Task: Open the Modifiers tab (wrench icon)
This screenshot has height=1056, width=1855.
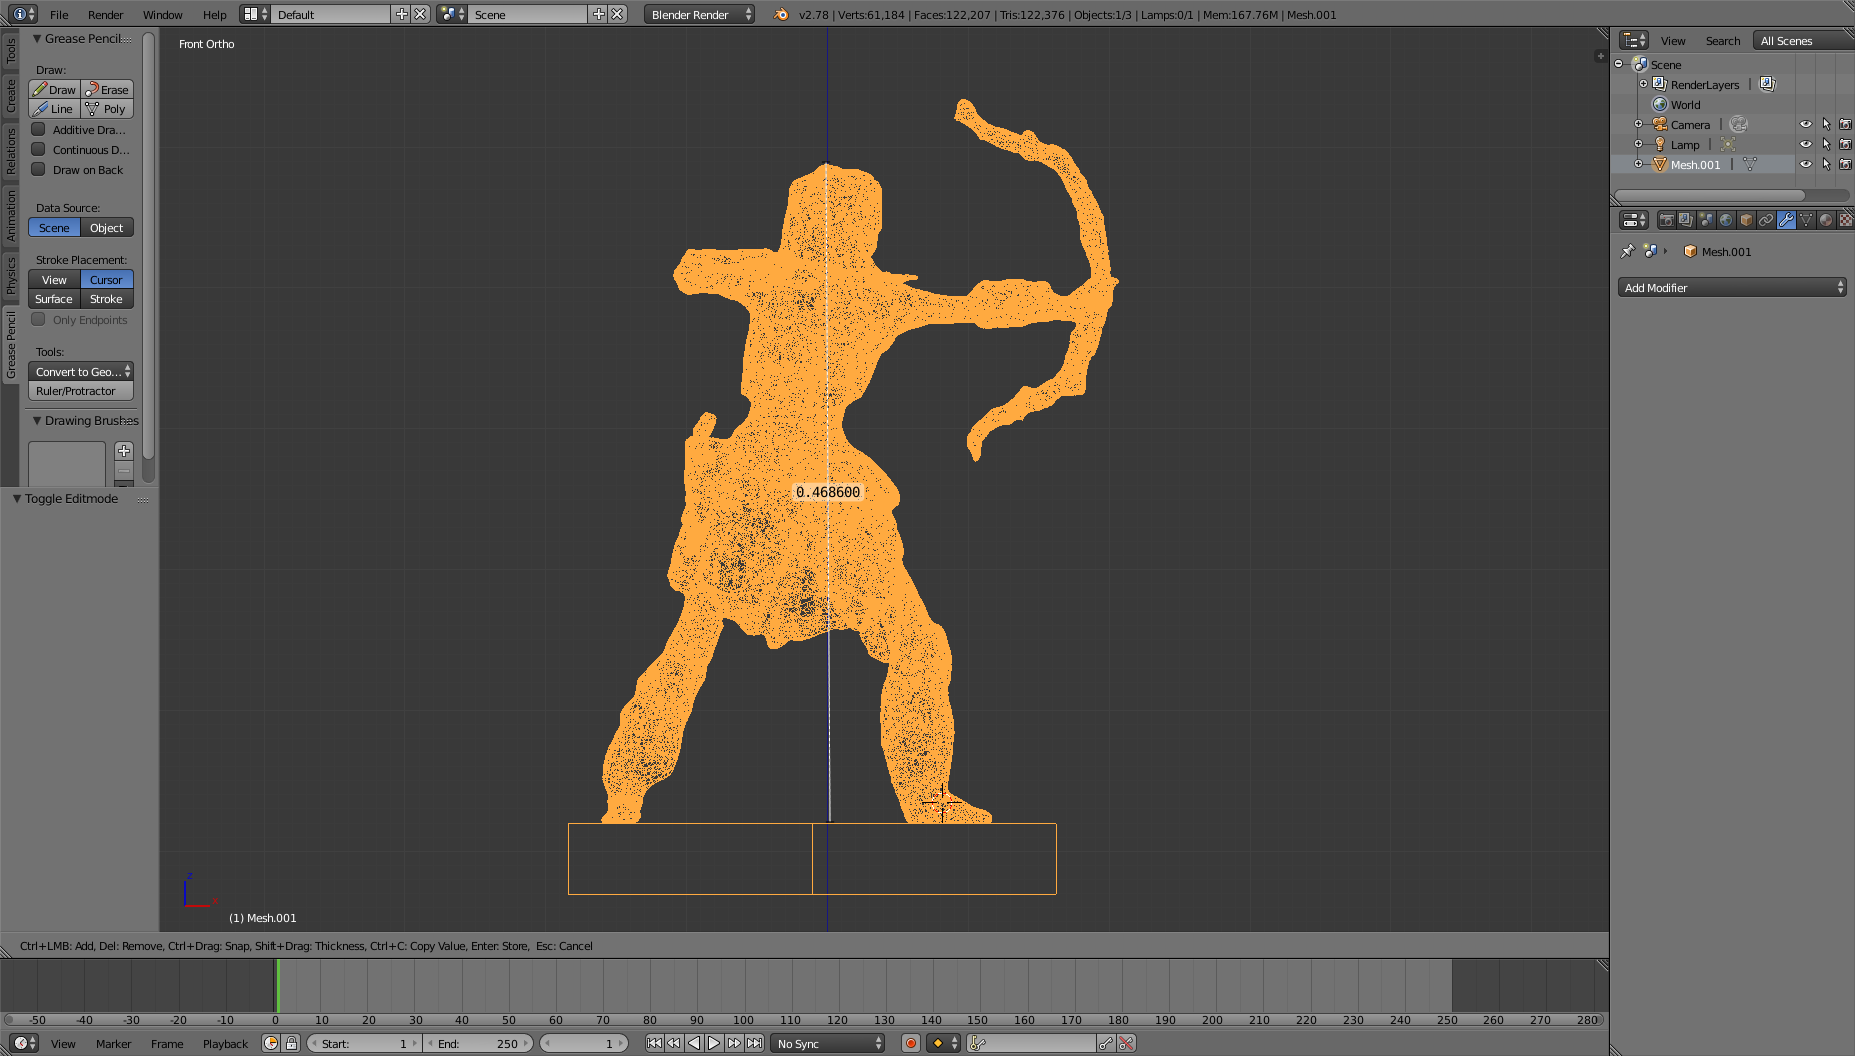Action: 1786,220
